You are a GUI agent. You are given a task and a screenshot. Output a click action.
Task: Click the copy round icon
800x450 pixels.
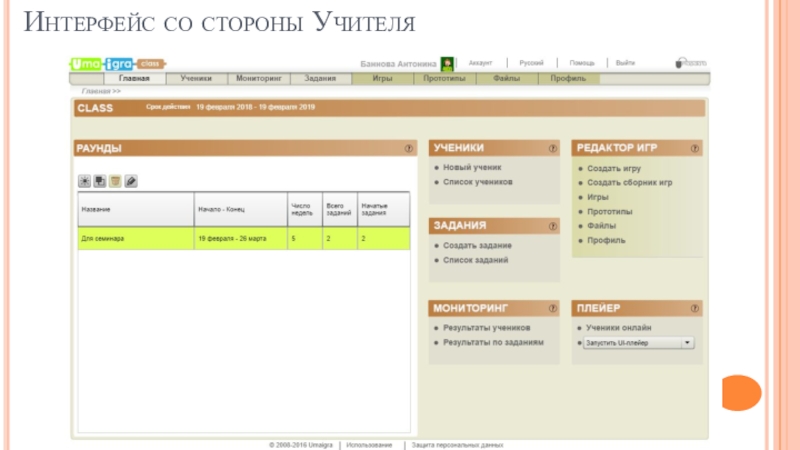click(100, 180)
